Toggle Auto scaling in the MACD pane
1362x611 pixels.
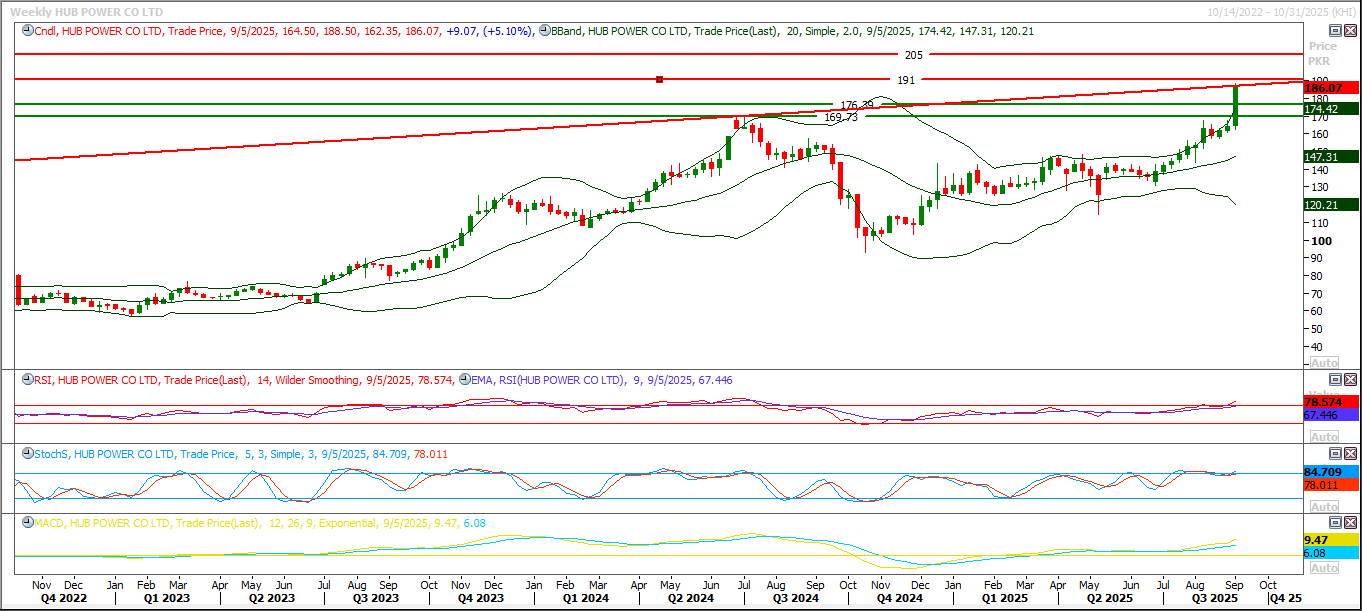click(1323, 568)
